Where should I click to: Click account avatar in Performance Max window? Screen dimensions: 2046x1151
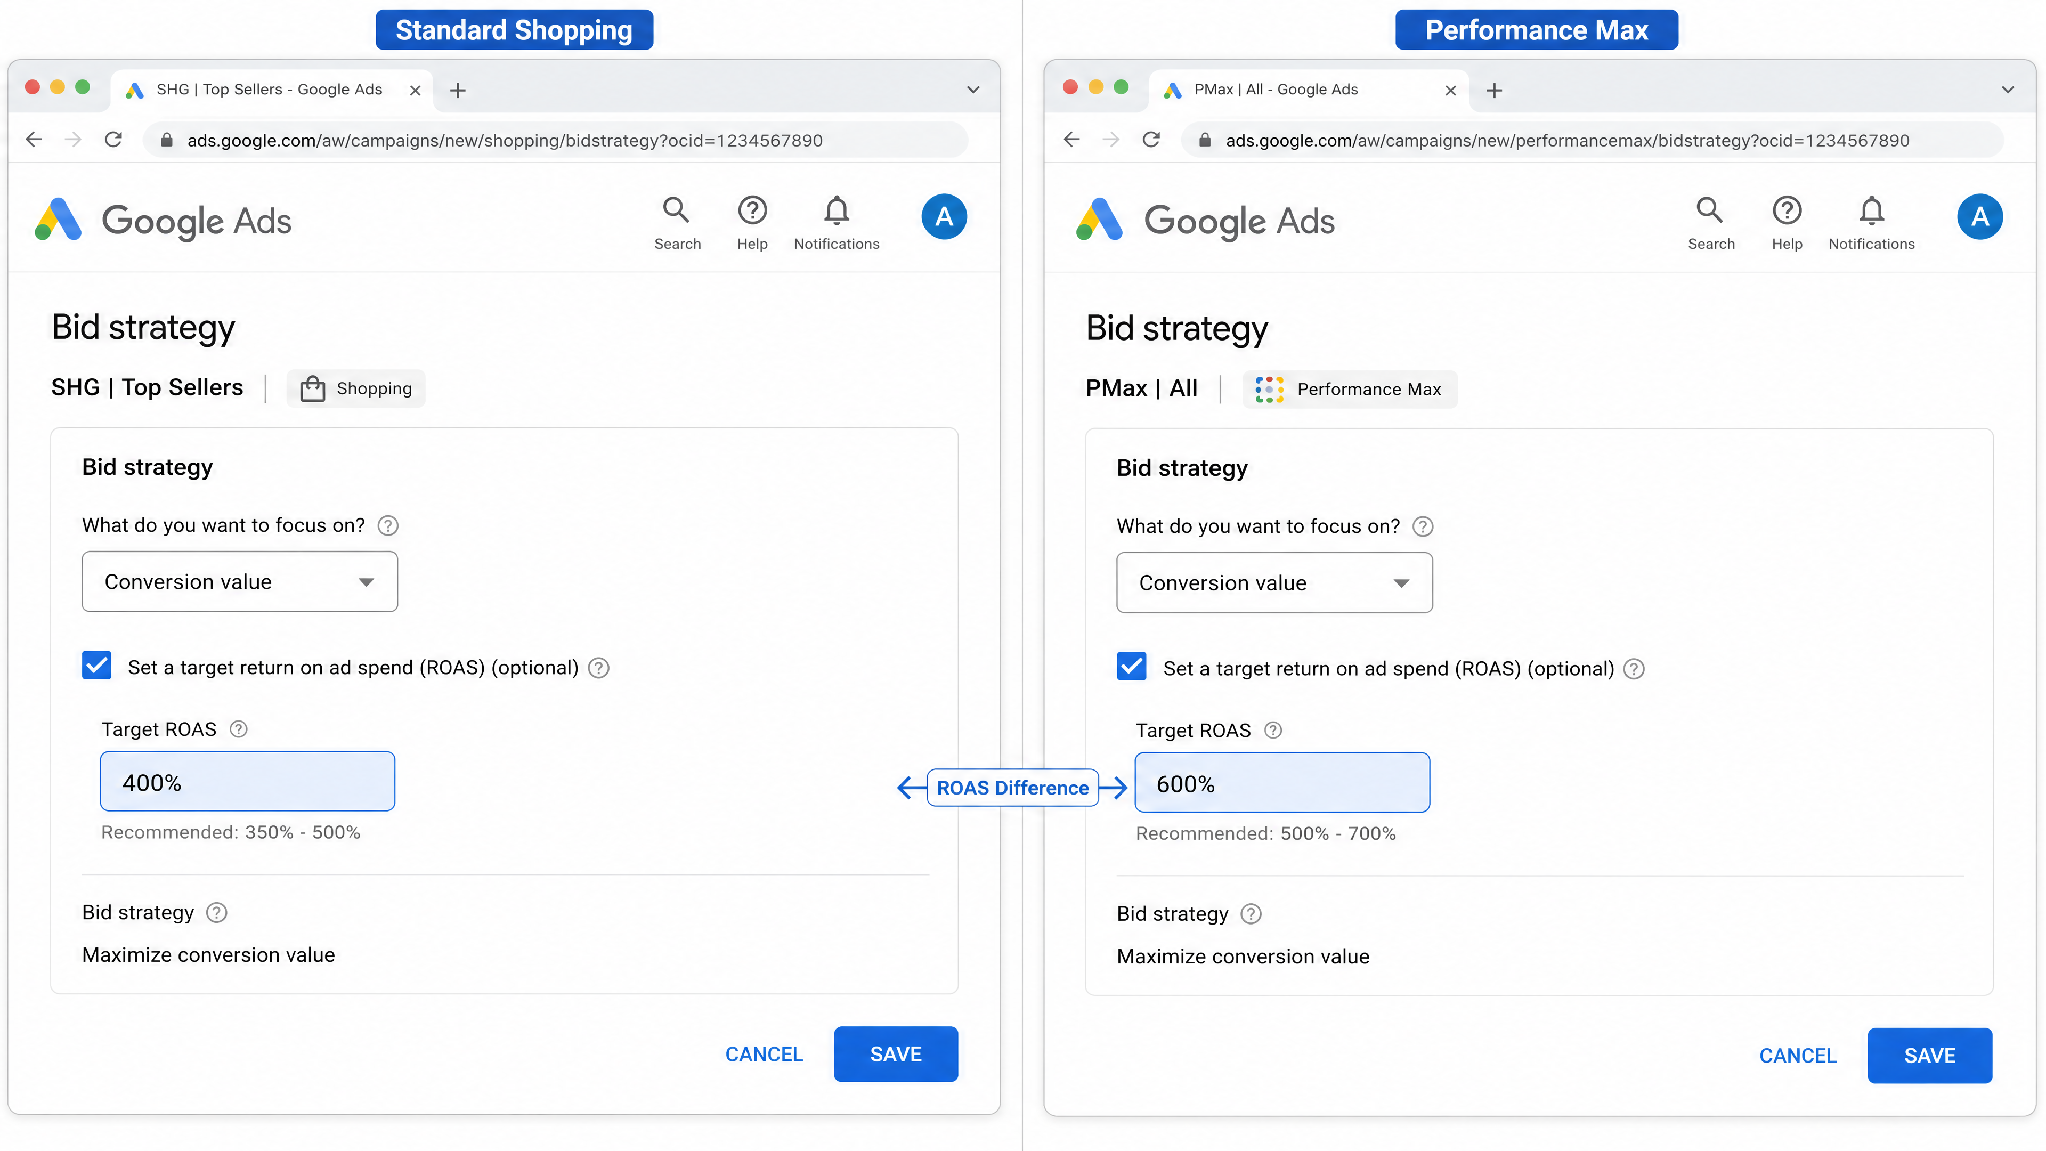point(1980,217)
